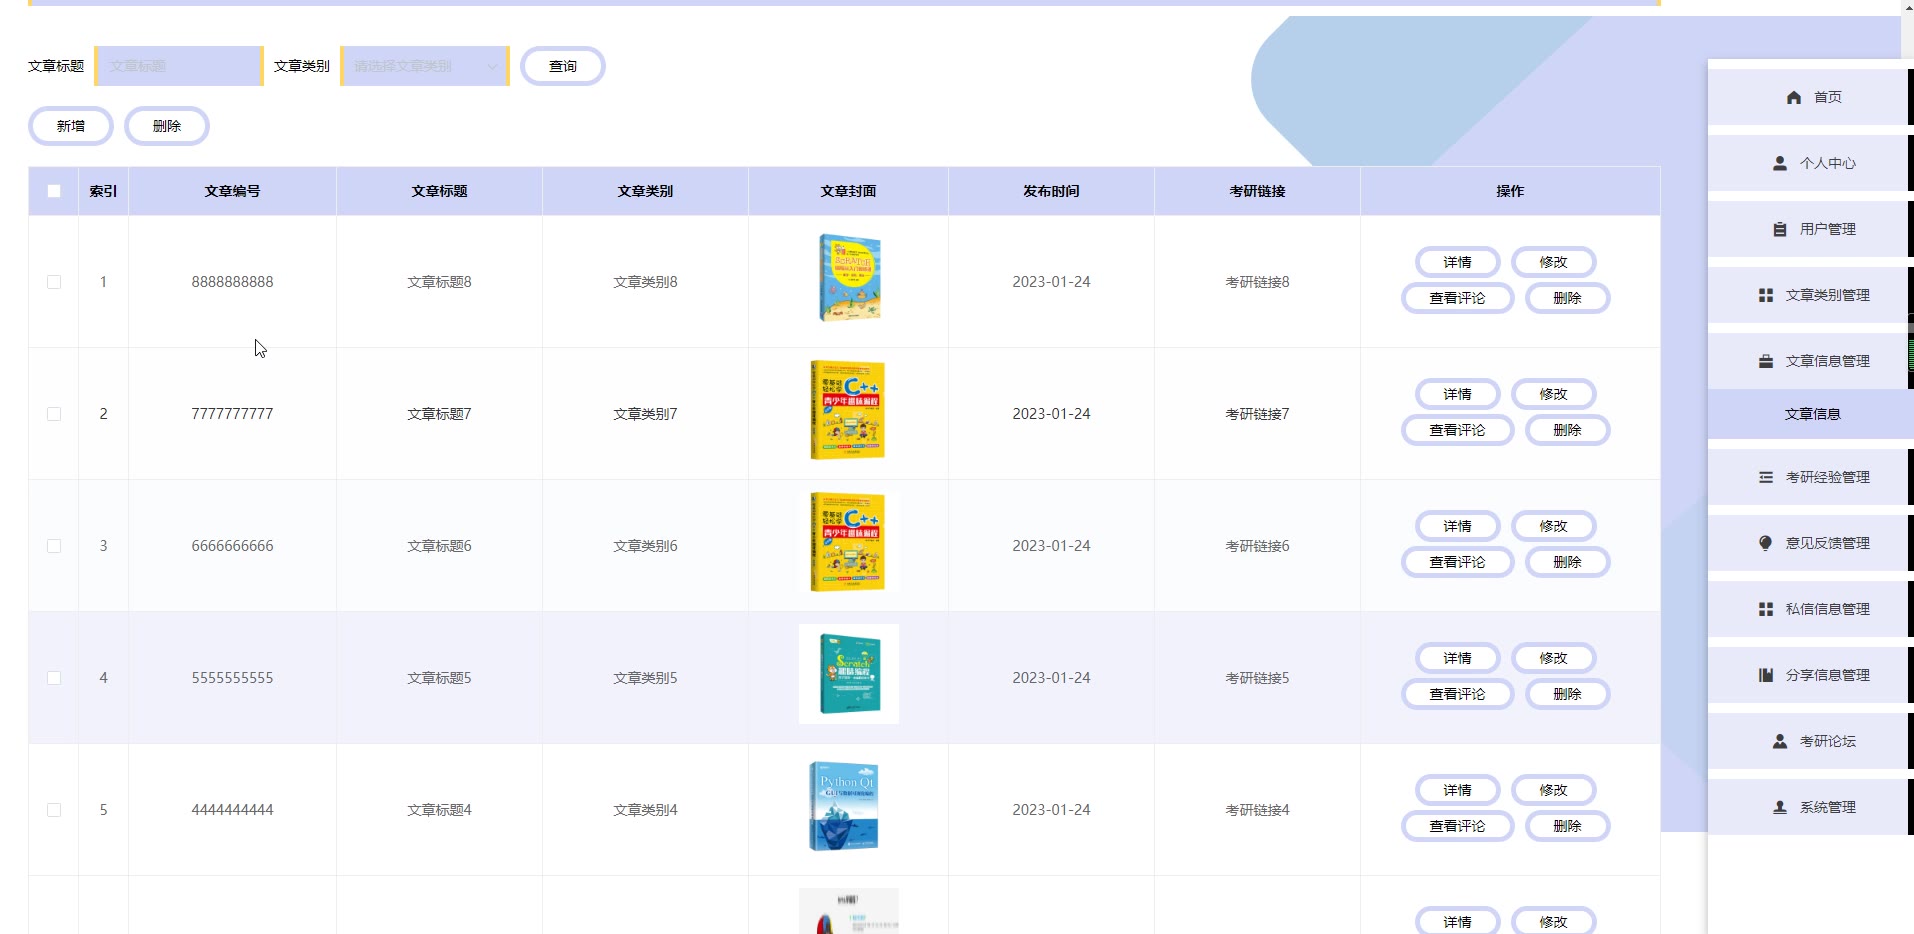1914x934 pixels.
Task: Click the bulb icon beside 意见反馈管理
Action: pyautogui.click(x=1765, y=543)
